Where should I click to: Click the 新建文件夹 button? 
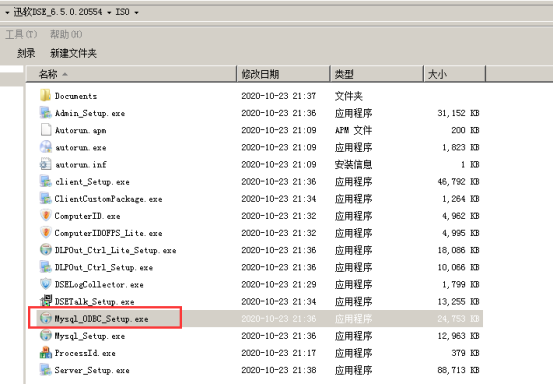73,53
